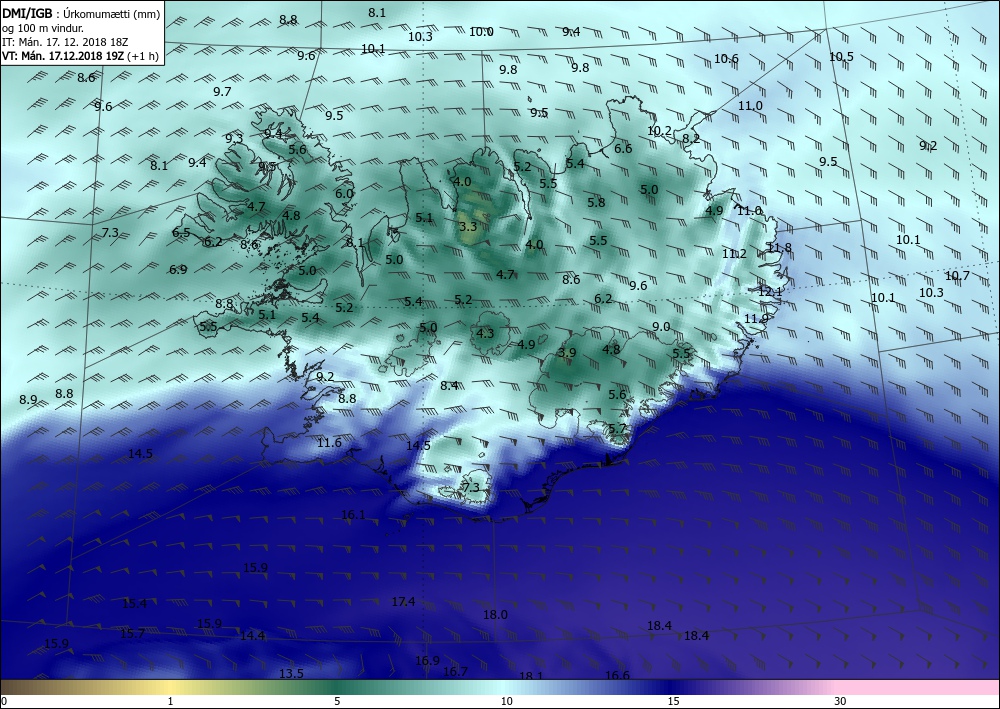The width and height of the screenshot is (1000, 709).
Task: Click the value 4.3 on the map
Action: tap(485, 333)
